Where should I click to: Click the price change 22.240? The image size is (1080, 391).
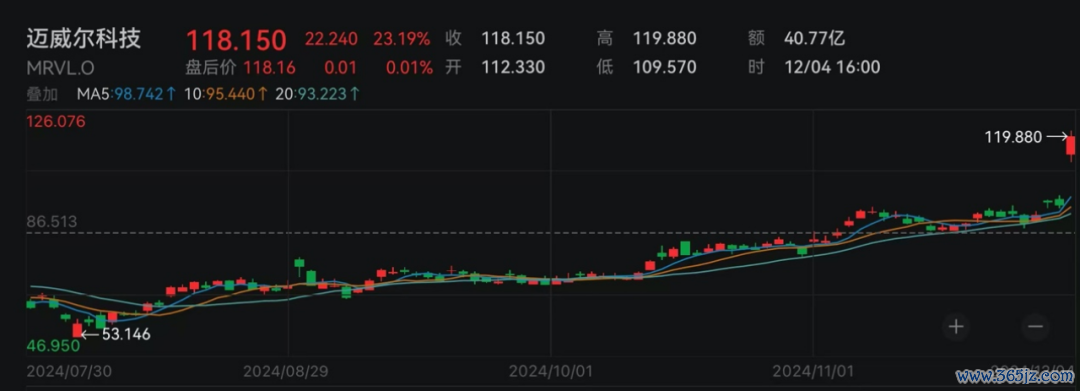331,39
